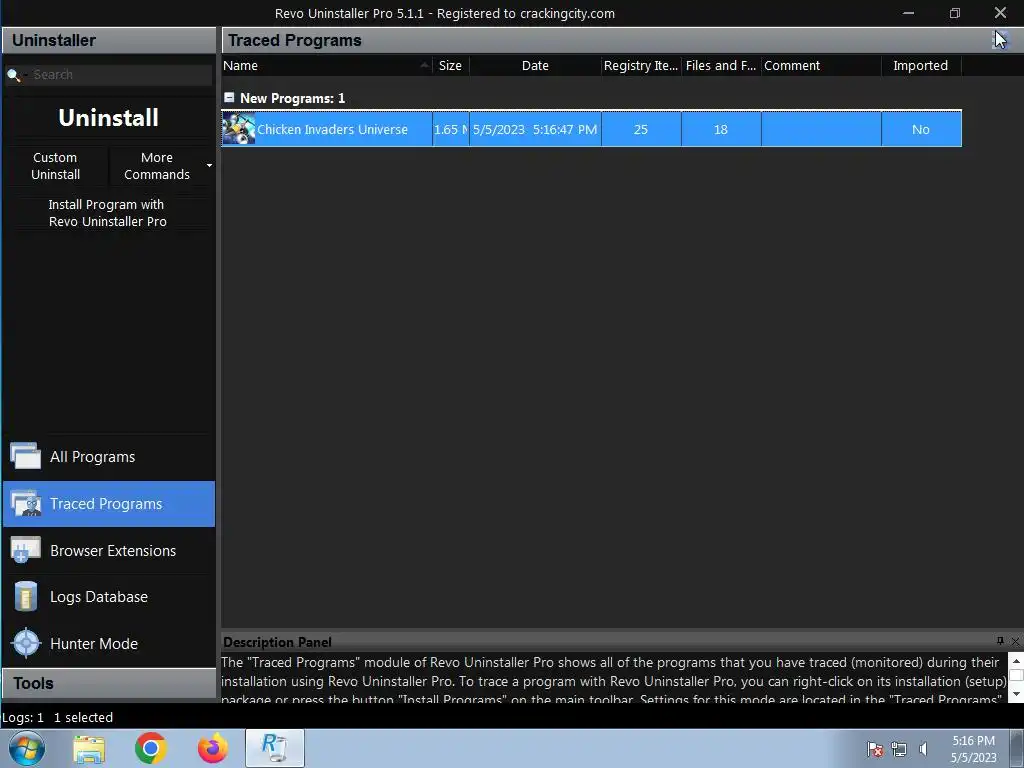Image resolution: width=1024 pixels, height=768 pixels.
Task: Collapse the New Programs group
Action: click(x=229, y=97)
